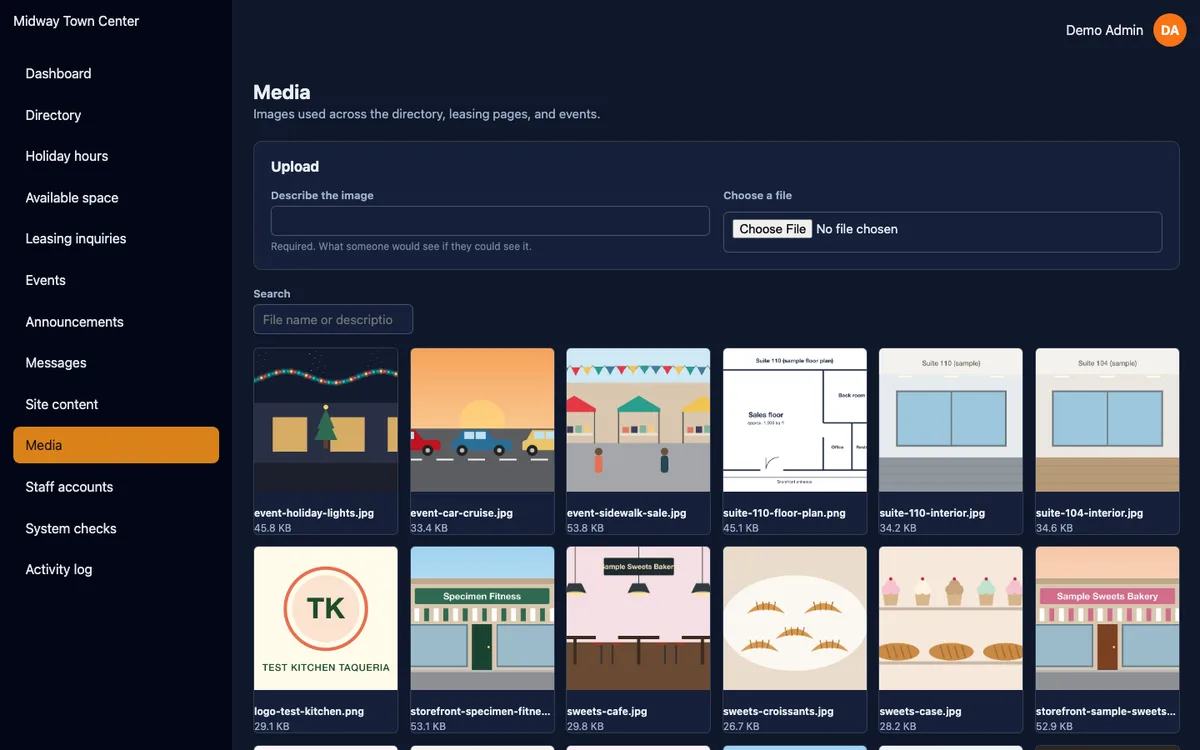Click the 26.7 KB file size
Image resolution: width=1200 pixels, height=750 pixels.
(x=741, y=727)
